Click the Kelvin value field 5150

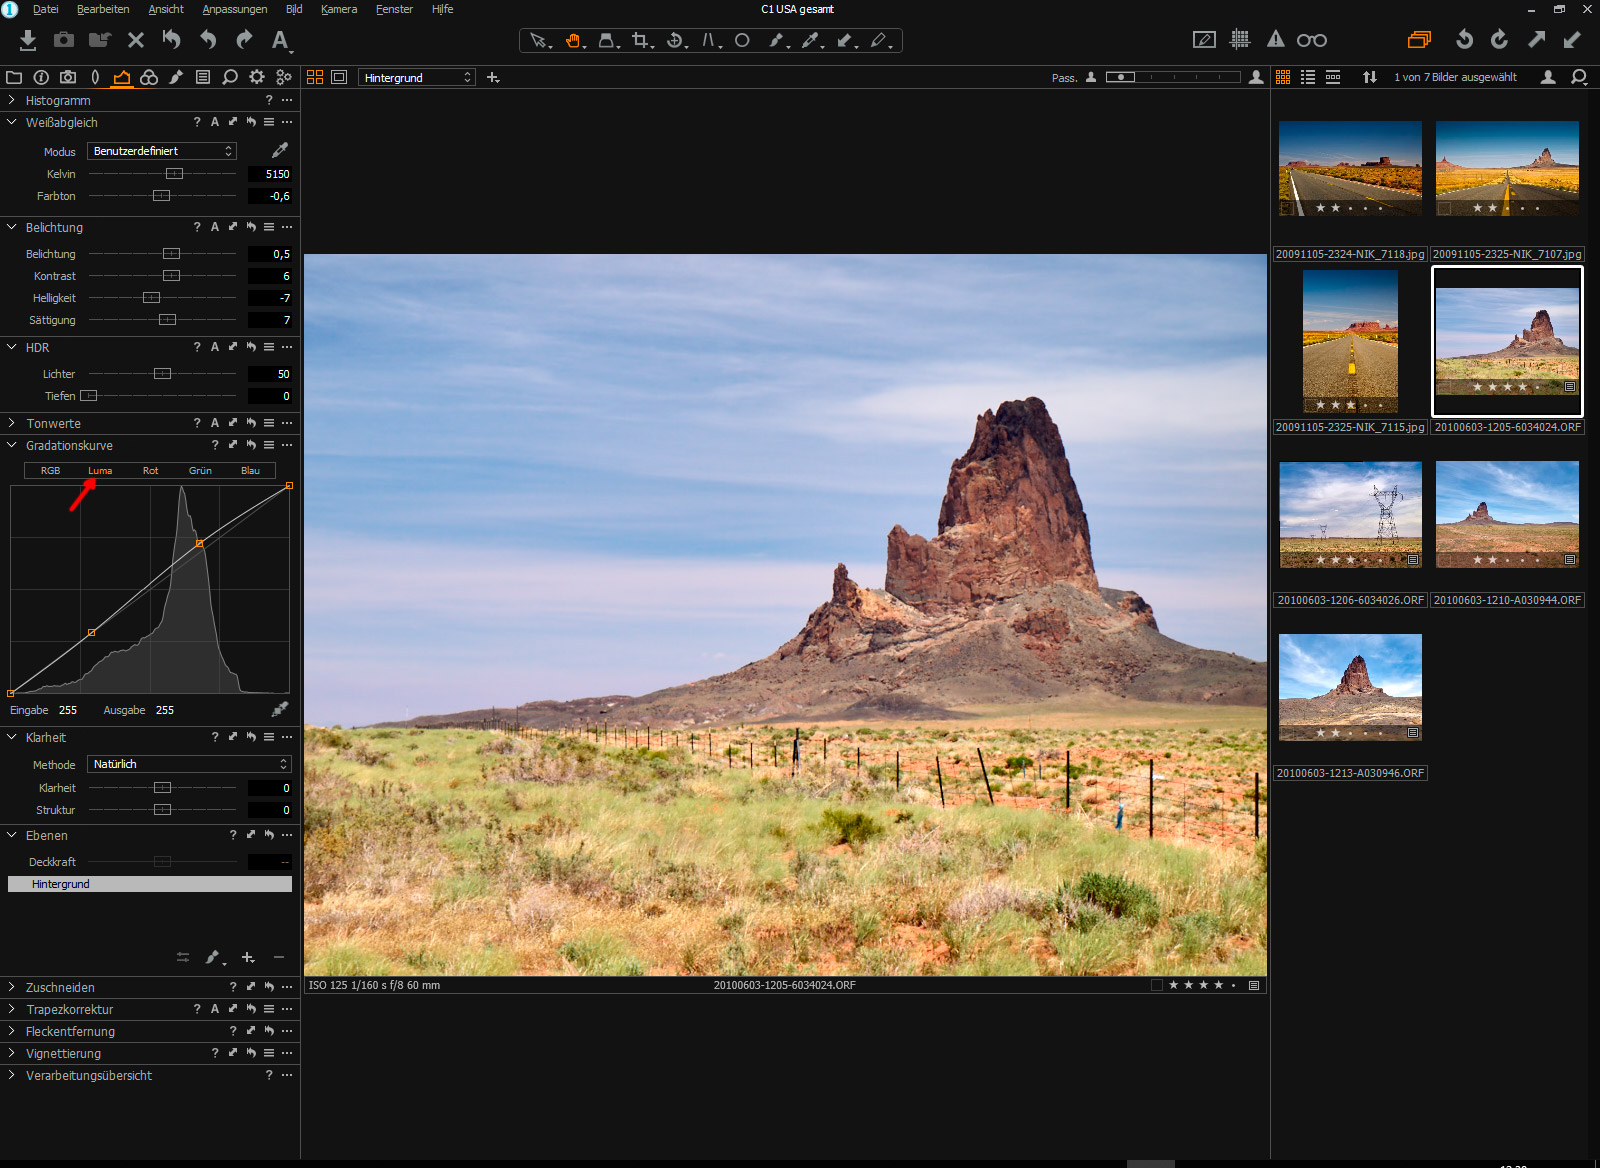(x=270, y=174)
